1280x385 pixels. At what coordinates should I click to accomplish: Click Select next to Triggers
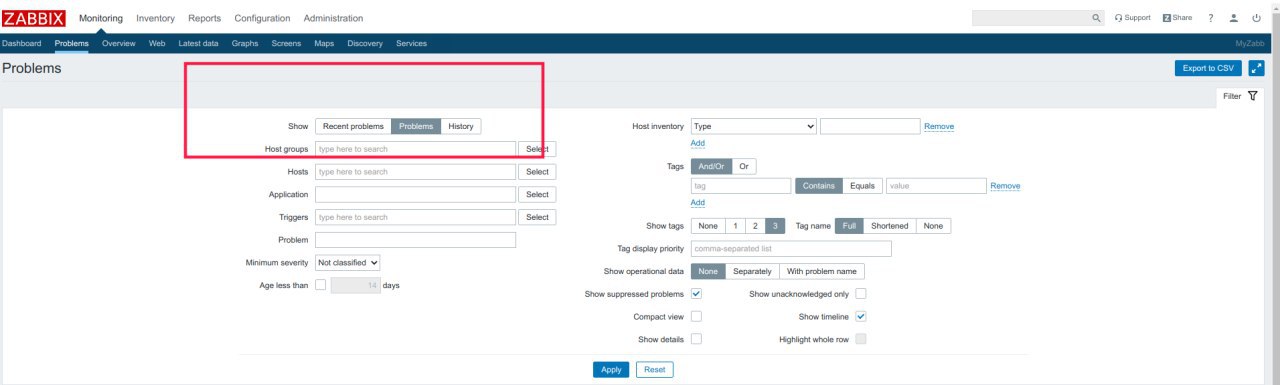(537, 217)
